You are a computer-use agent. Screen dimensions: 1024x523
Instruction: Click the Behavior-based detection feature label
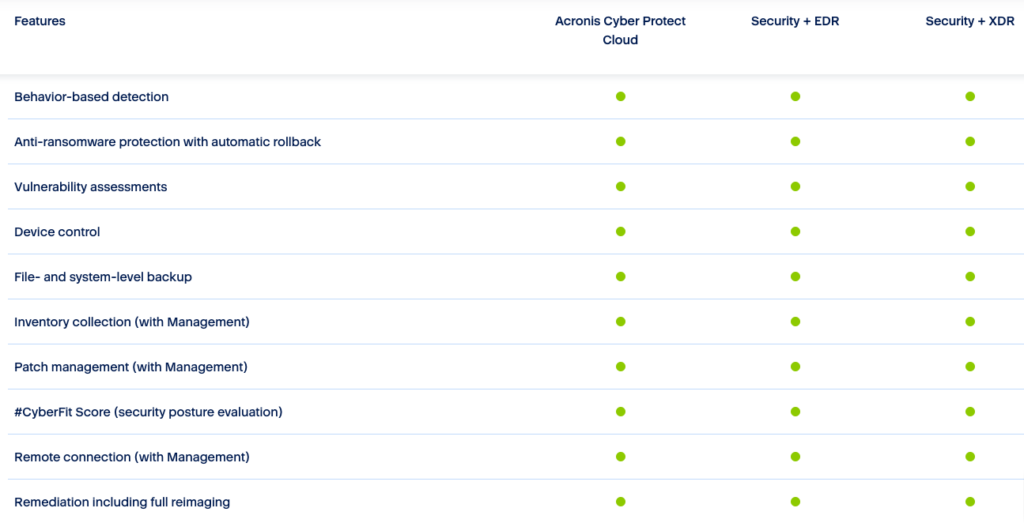pyautogui.click(x=91, y=97)
